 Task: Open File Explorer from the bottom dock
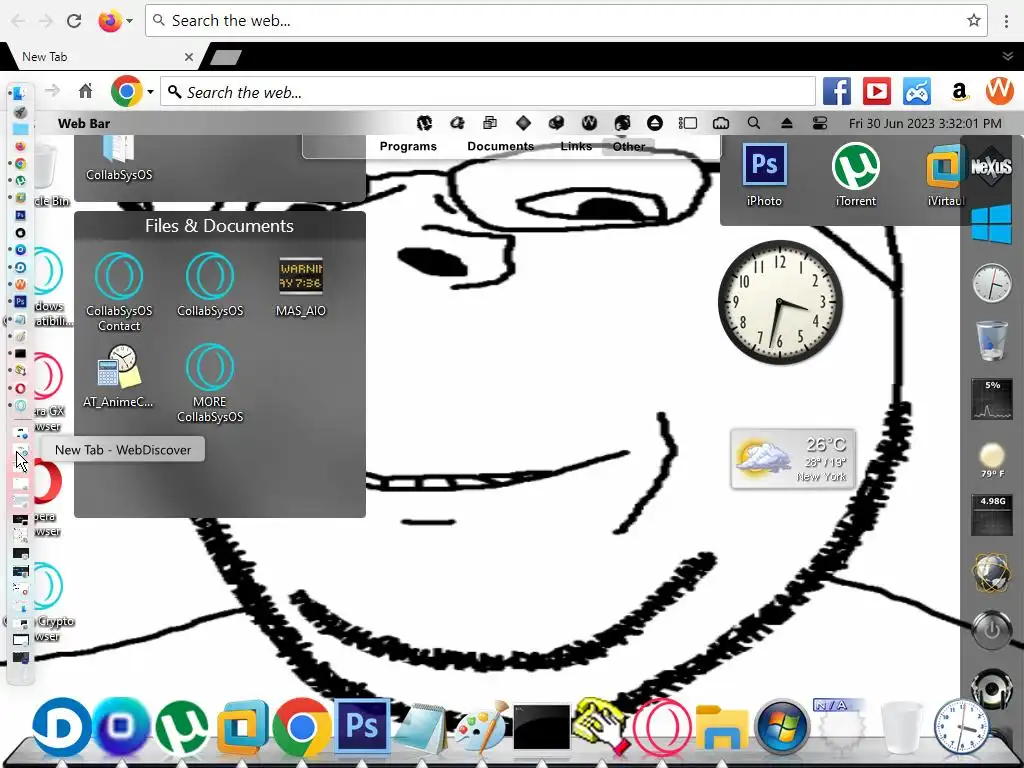pyautogui.click(x=722, y=727)
